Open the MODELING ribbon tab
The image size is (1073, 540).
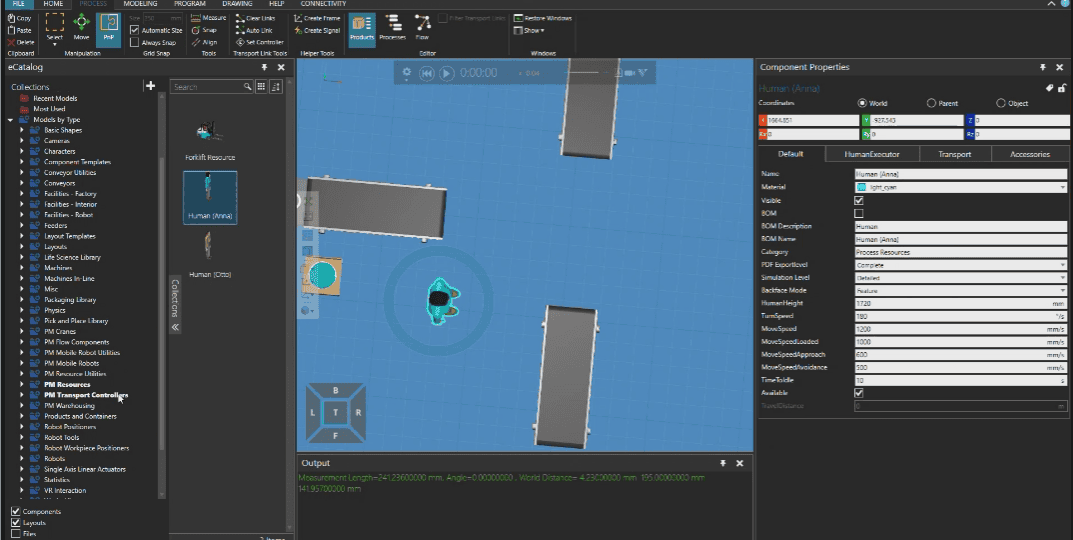tap(140, 4)
